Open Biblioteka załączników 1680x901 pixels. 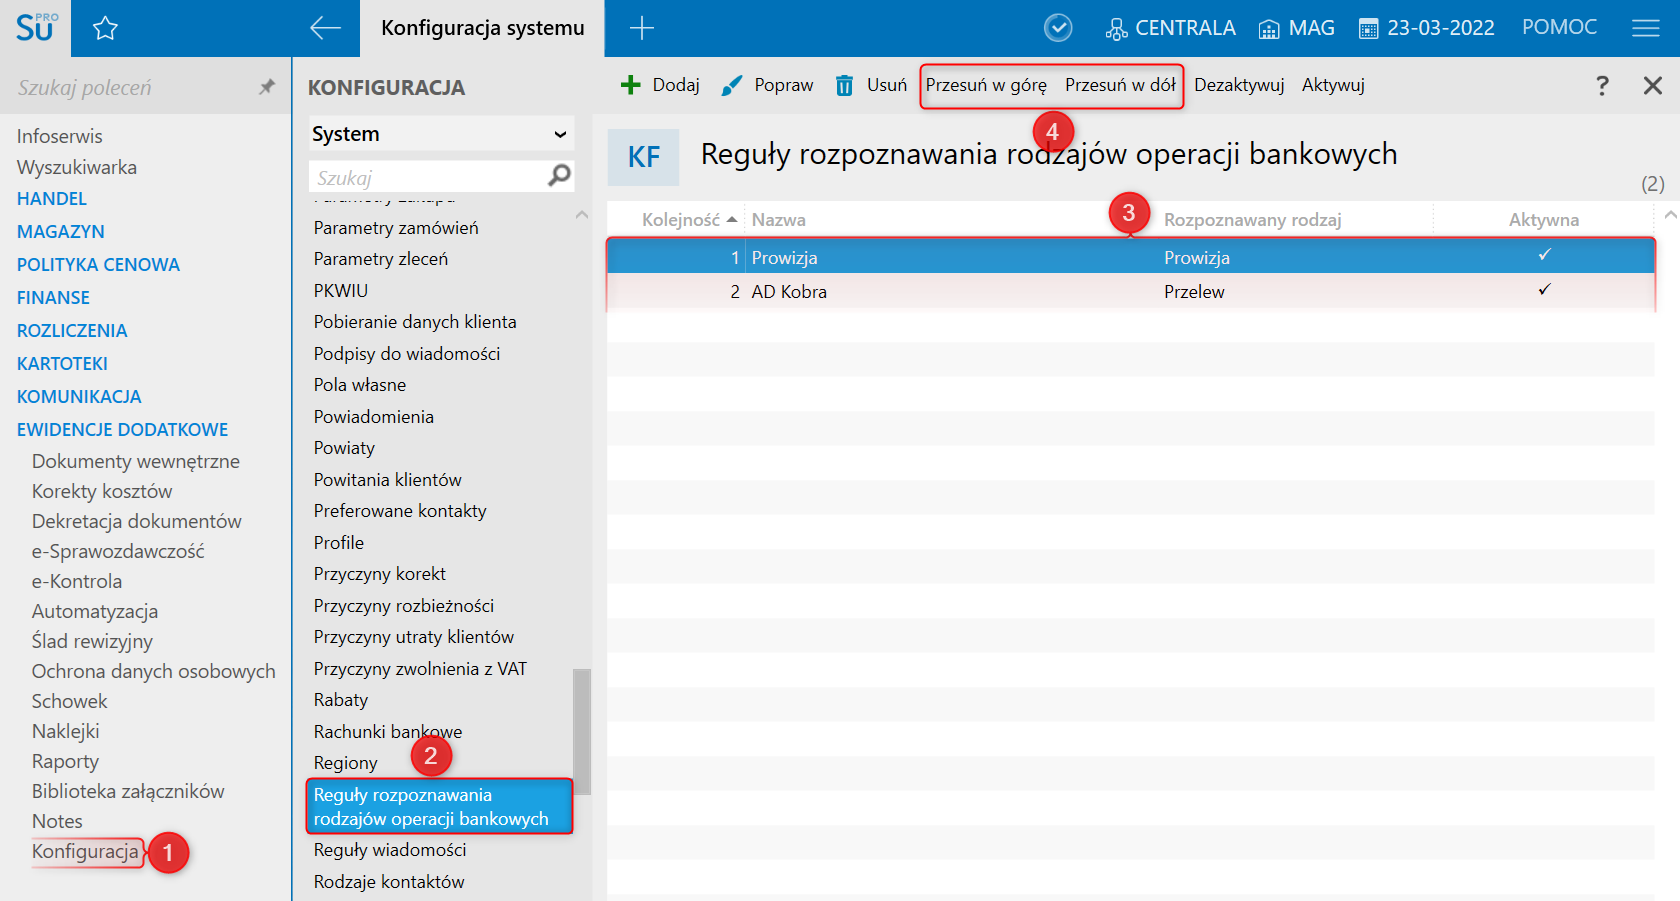coord(128,791)
